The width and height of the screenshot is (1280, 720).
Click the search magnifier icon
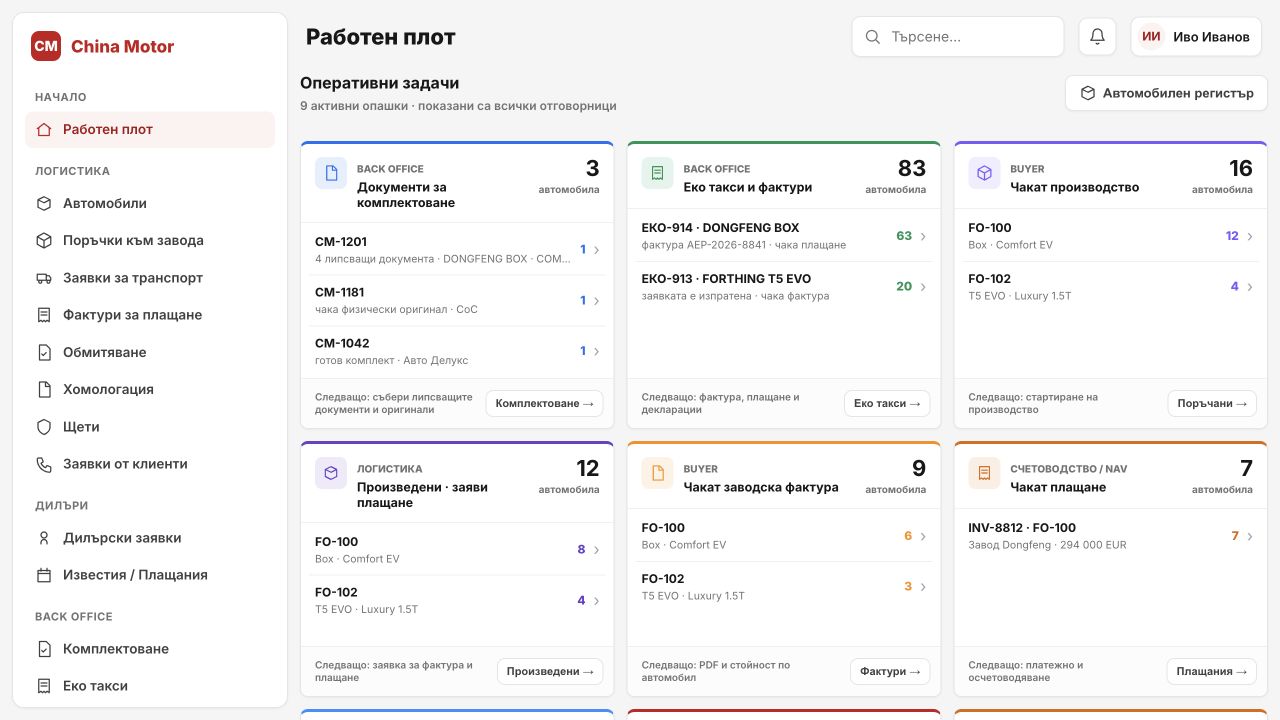873,37
